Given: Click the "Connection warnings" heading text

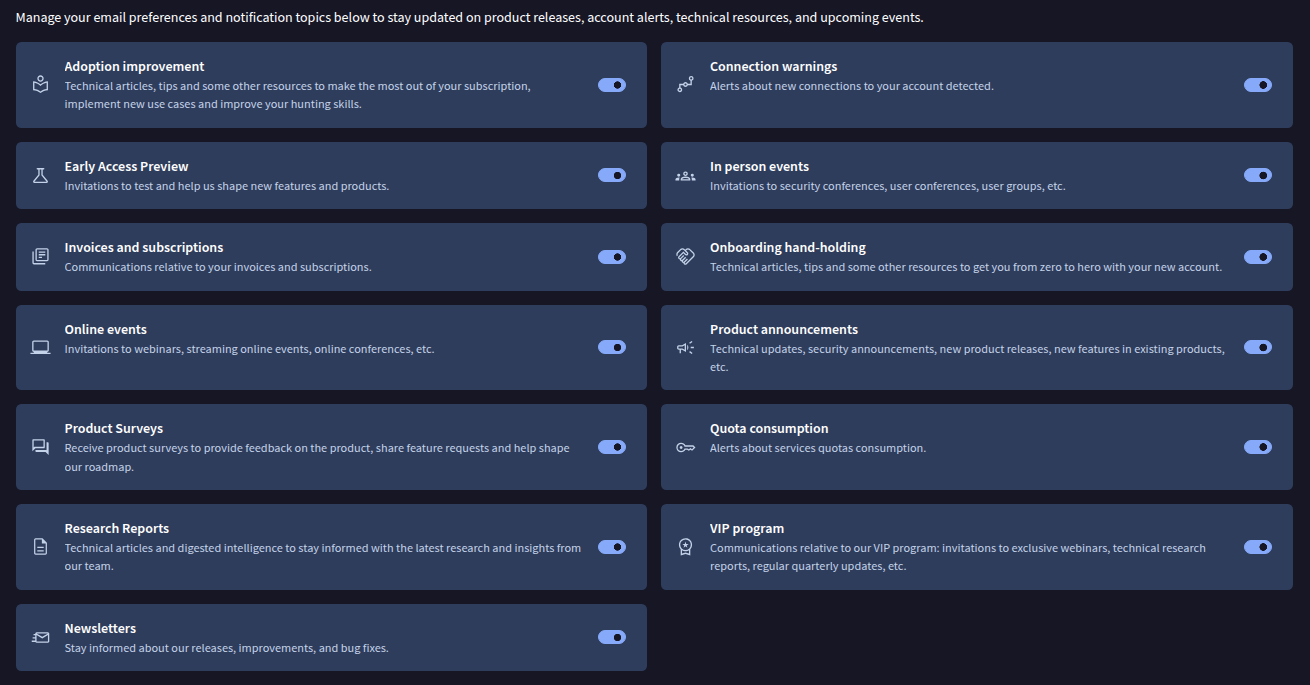Looking at the screenshot, I should pos(774,66).
